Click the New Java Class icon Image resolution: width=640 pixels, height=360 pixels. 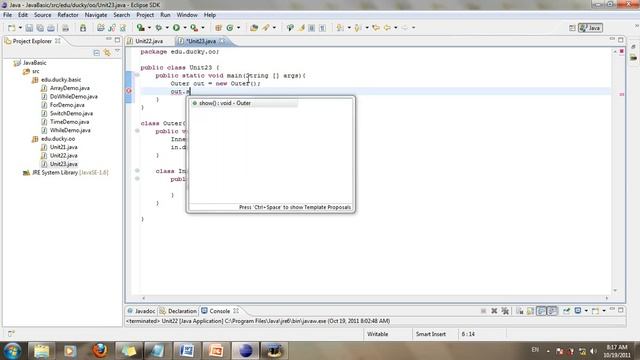point(230,28)
